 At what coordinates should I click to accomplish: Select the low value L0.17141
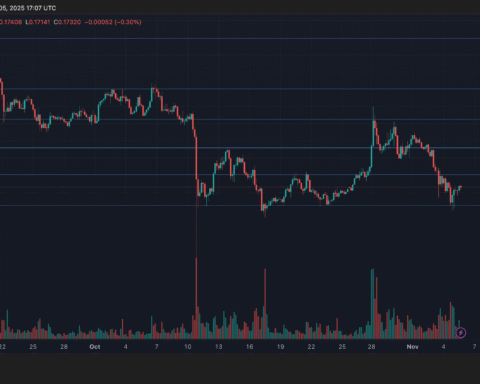click(x=38, y=22)
